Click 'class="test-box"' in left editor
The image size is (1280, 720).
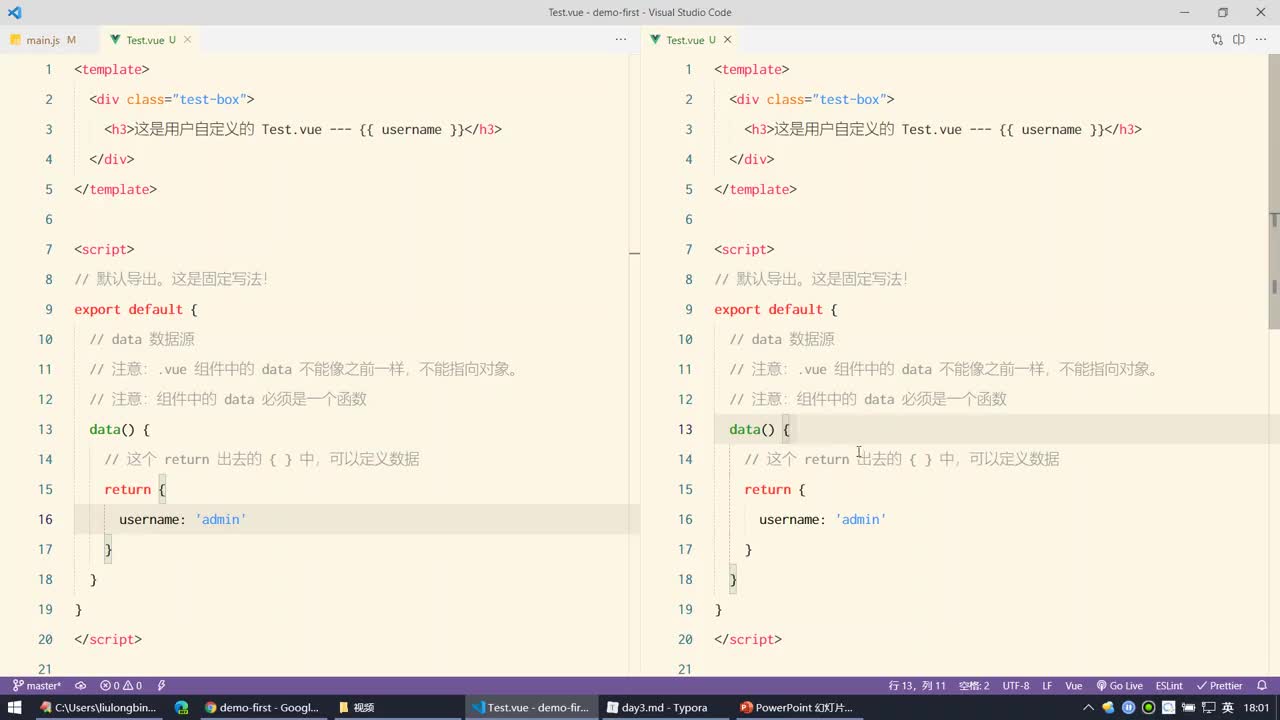click(186, 99)
